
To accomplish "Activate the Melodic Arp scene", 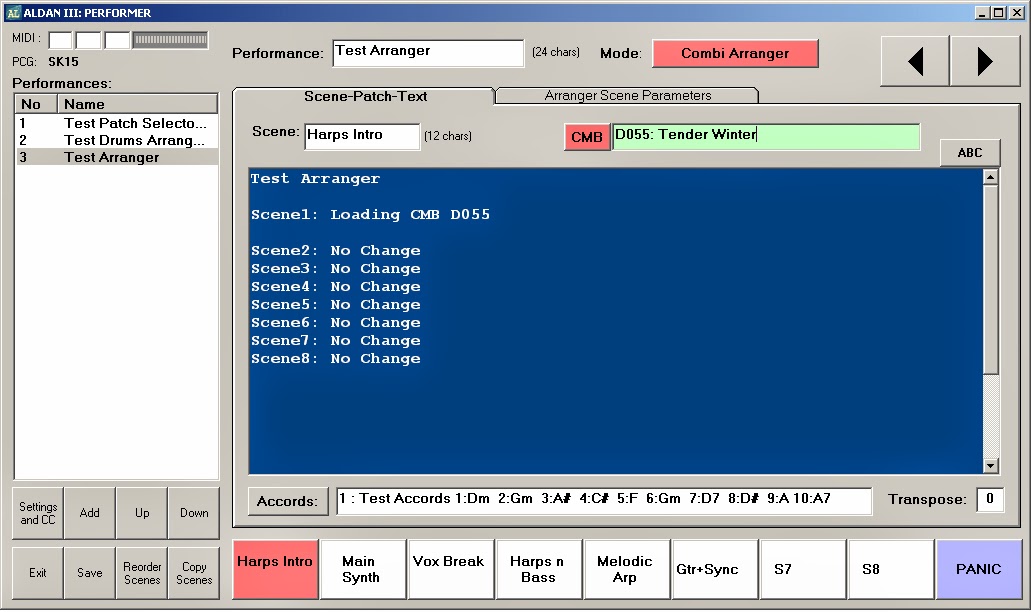I will (627, 569).
